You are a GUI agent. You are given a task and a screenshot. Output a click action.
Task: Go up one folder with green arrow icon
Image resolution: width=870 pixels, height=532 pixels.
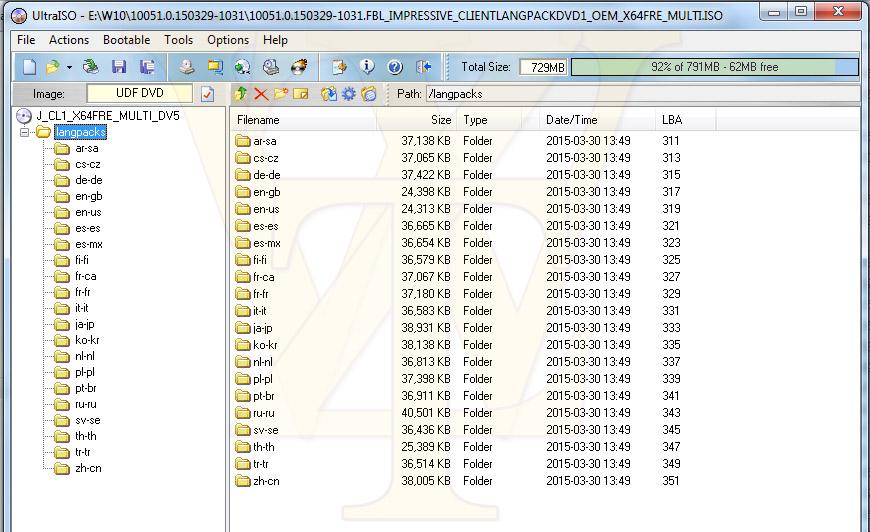pyautogui.click(x=241, y=94)
